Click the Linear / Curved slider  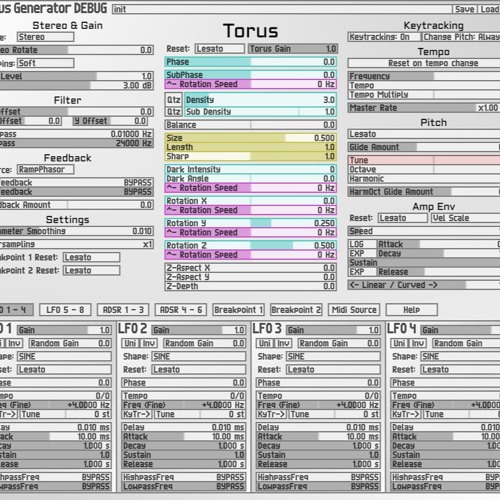[424, 285]
